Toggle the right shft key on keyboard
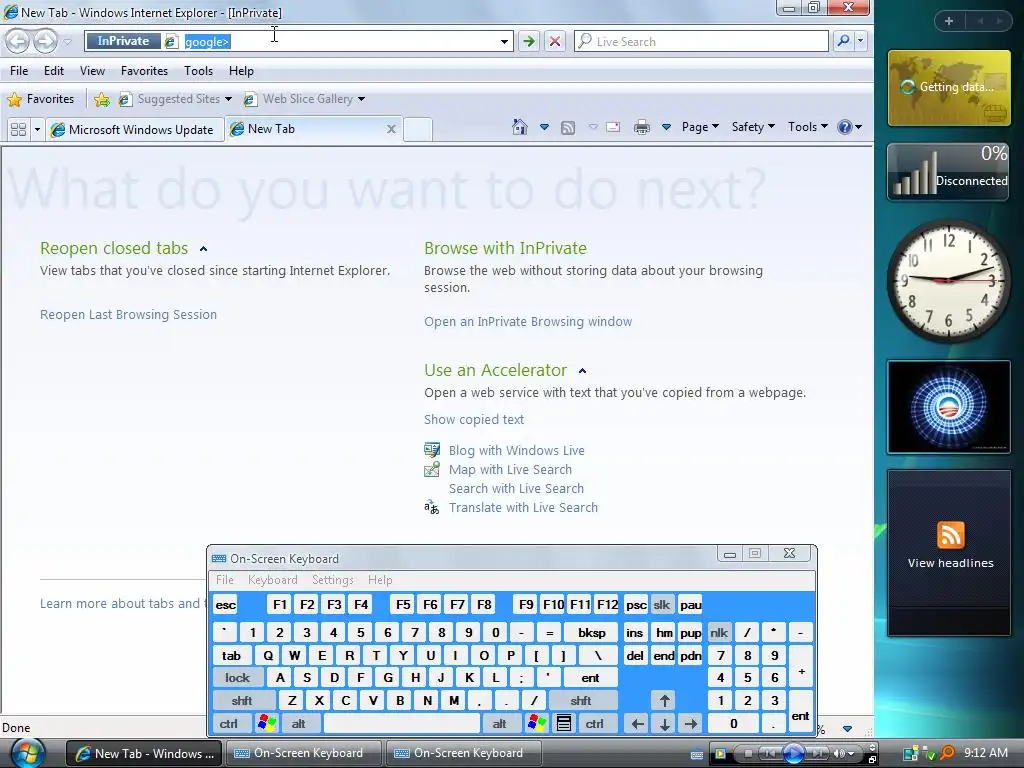Screen dimensions: 1024x768 [x=581, y=701]
